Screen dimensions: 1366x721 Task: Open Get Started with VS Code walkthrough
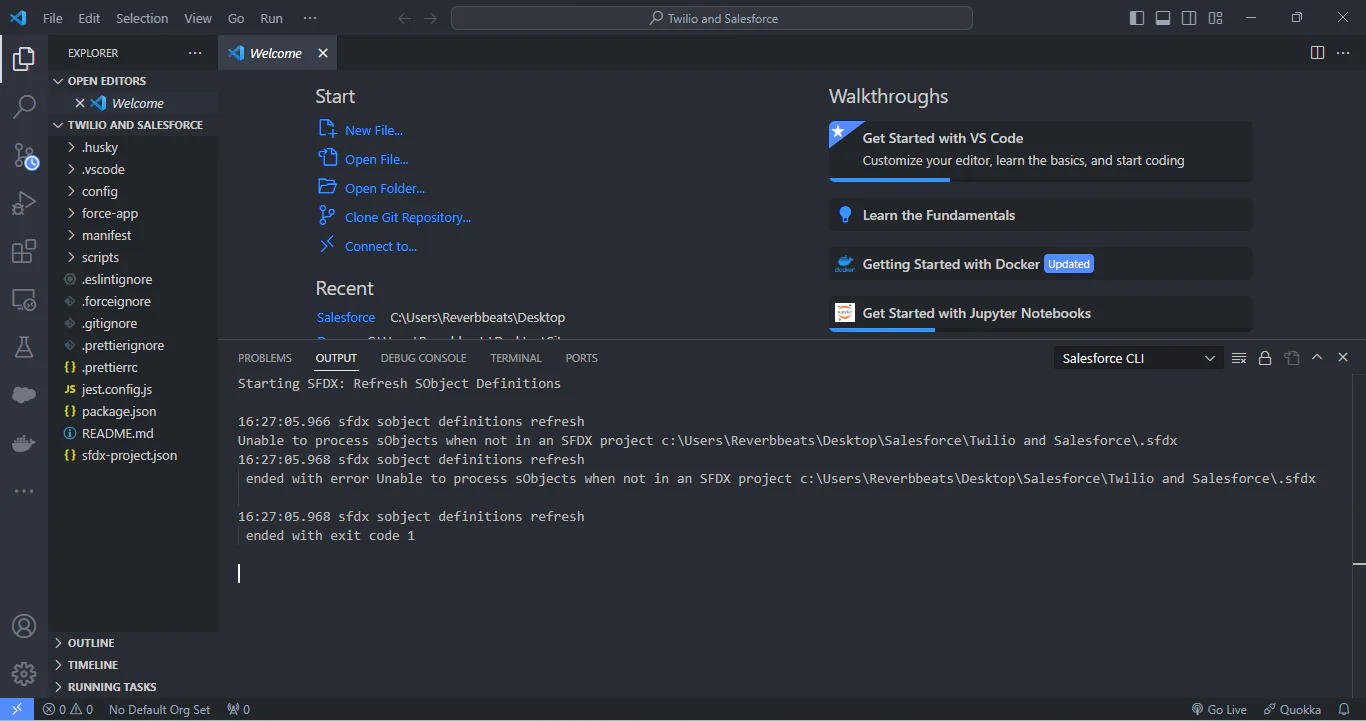pyautogui.click(x=1041, y=151)
